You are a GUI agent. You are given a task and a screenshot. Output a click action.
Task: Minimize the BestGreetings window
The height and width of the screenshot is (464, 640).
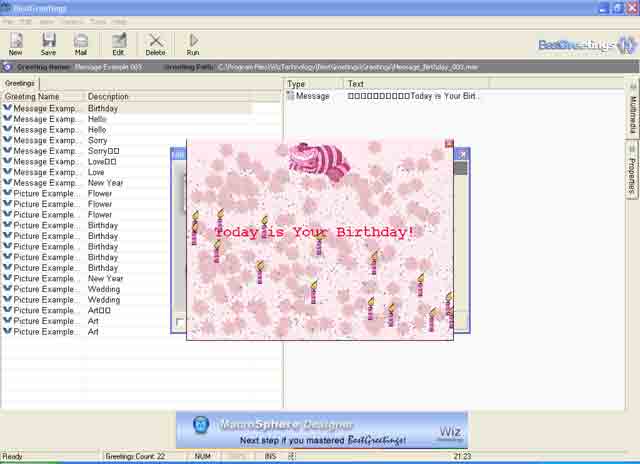[604, 8]
